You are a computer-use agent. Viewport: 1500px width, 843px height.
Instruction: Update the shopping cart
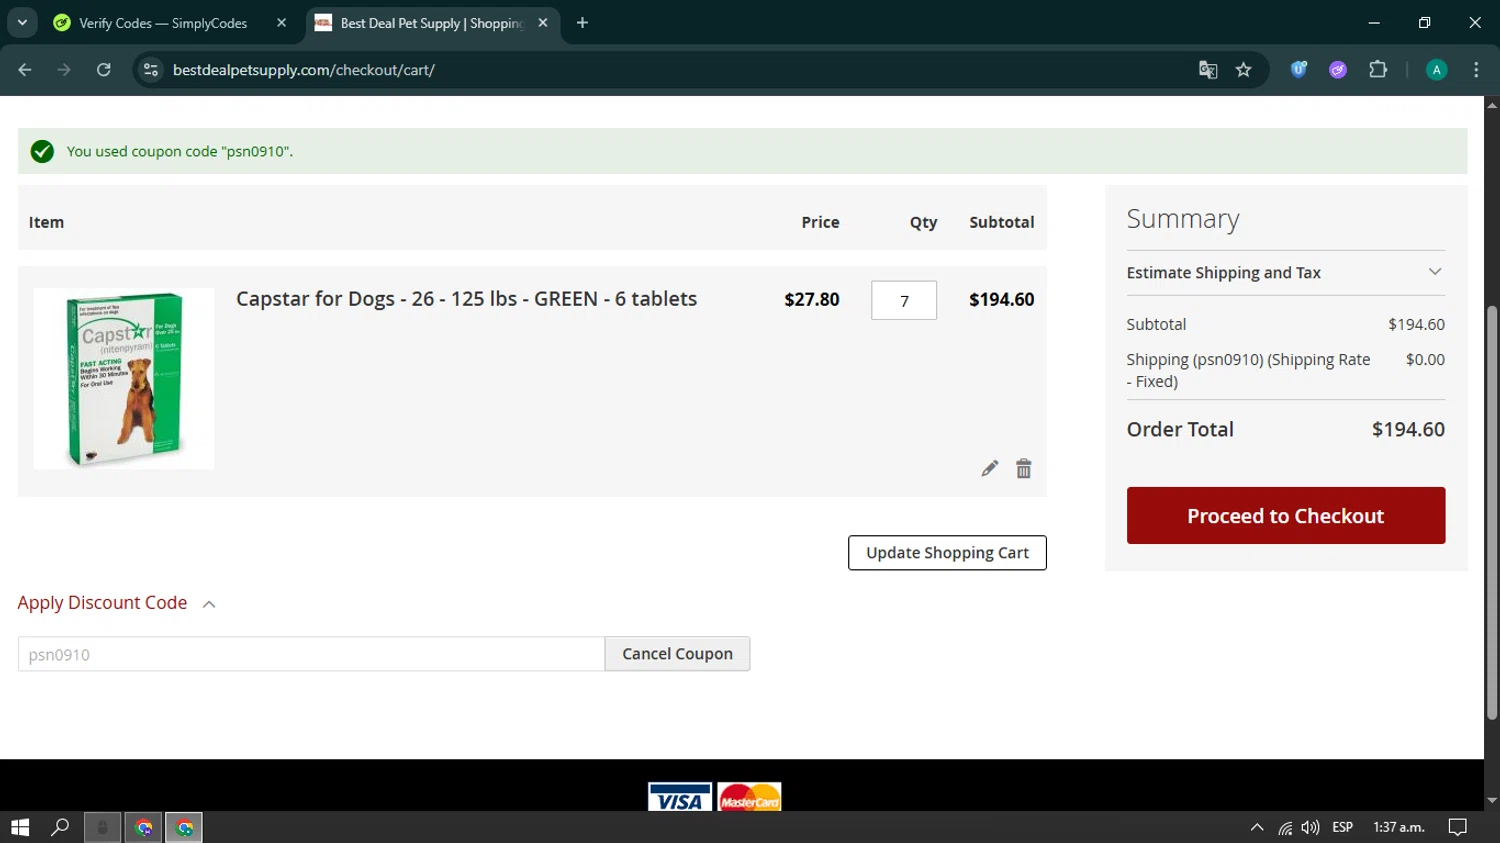coord(947,553)
